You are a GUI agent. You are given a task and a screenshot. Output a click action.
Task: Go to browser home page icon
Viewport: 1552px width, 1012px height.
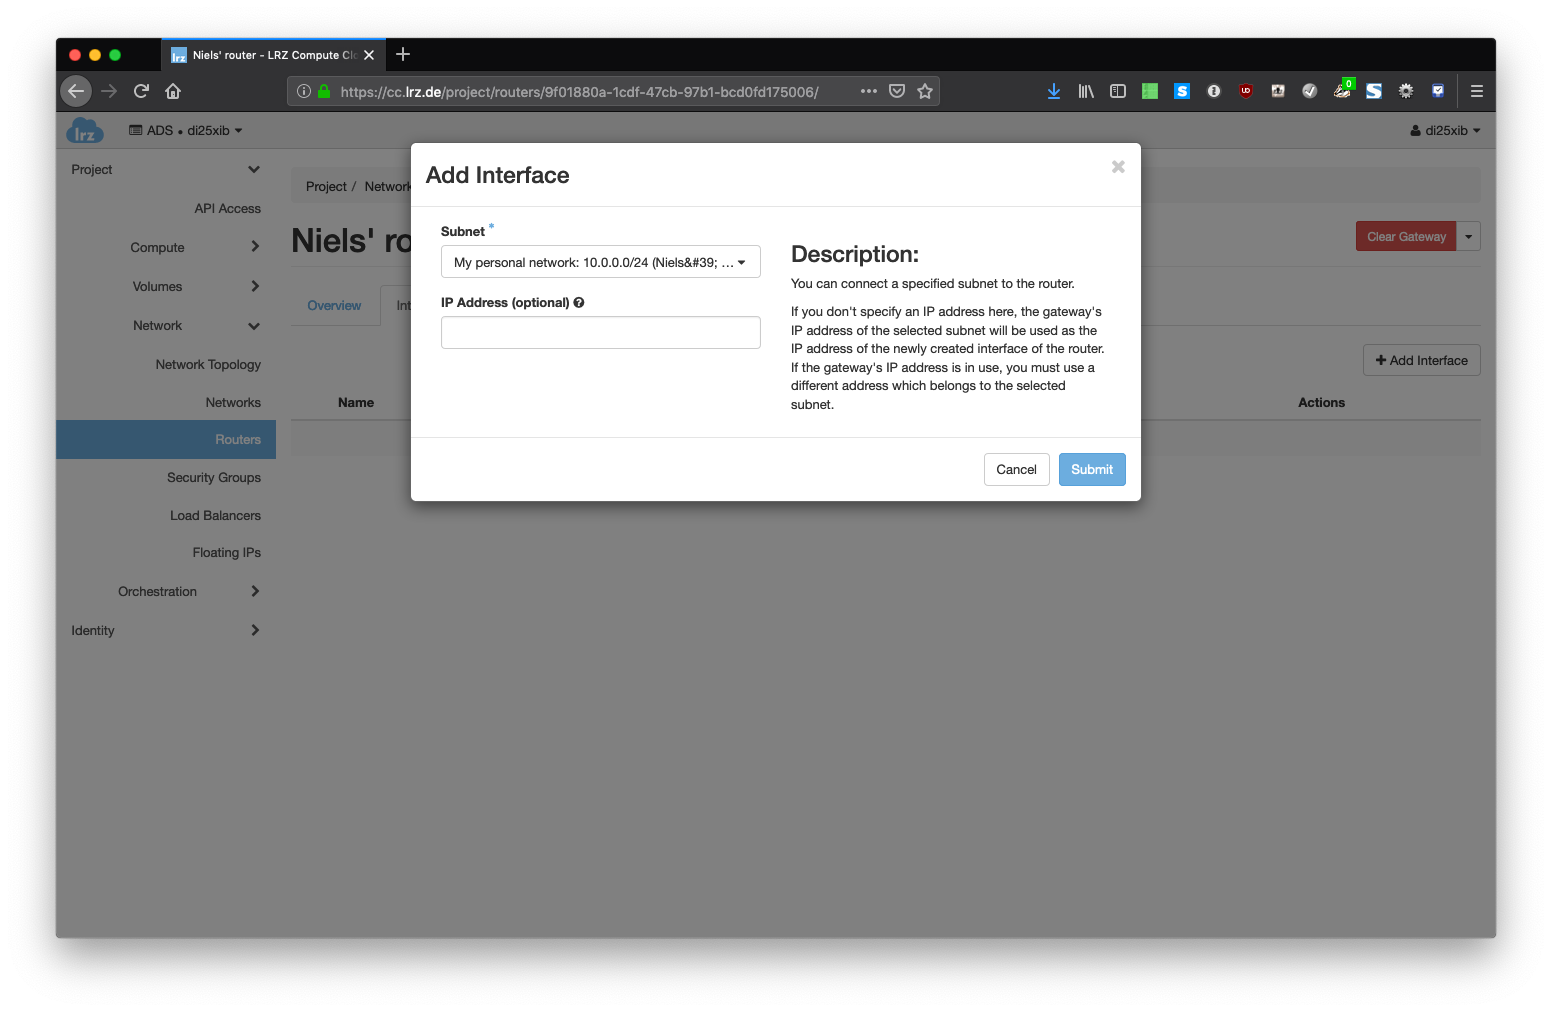173,91
